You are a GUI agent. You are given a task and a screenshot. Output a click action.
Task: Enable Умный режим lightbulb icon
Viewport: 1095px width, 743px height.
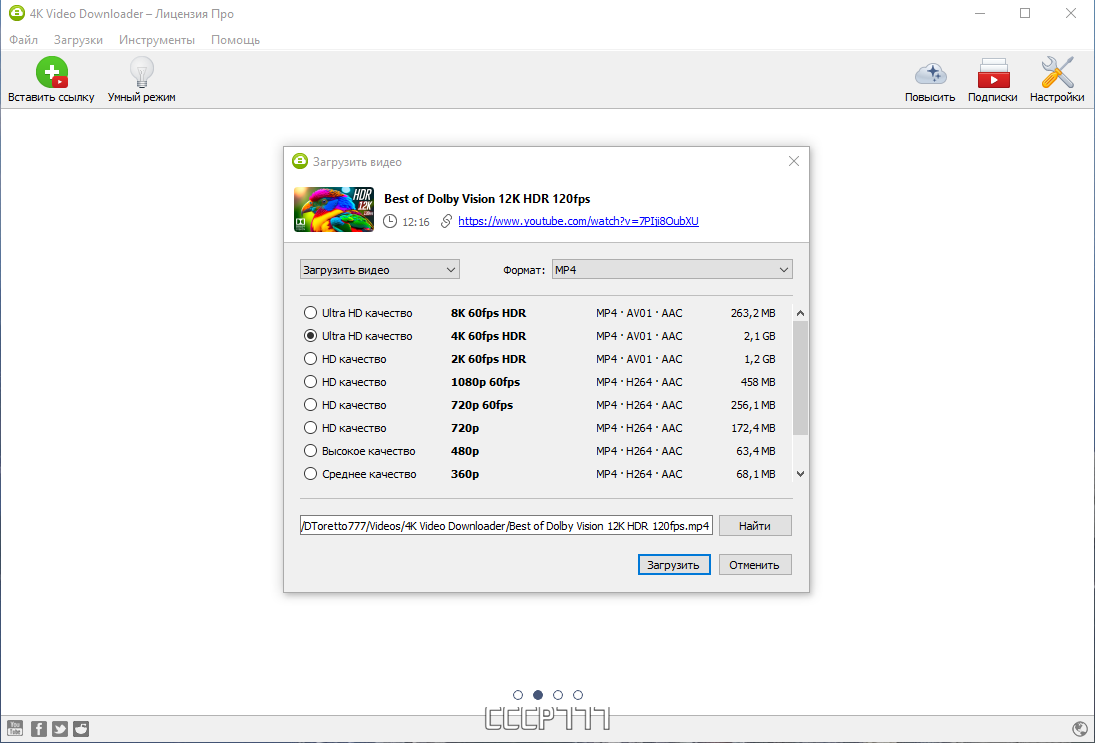[141, 72]
